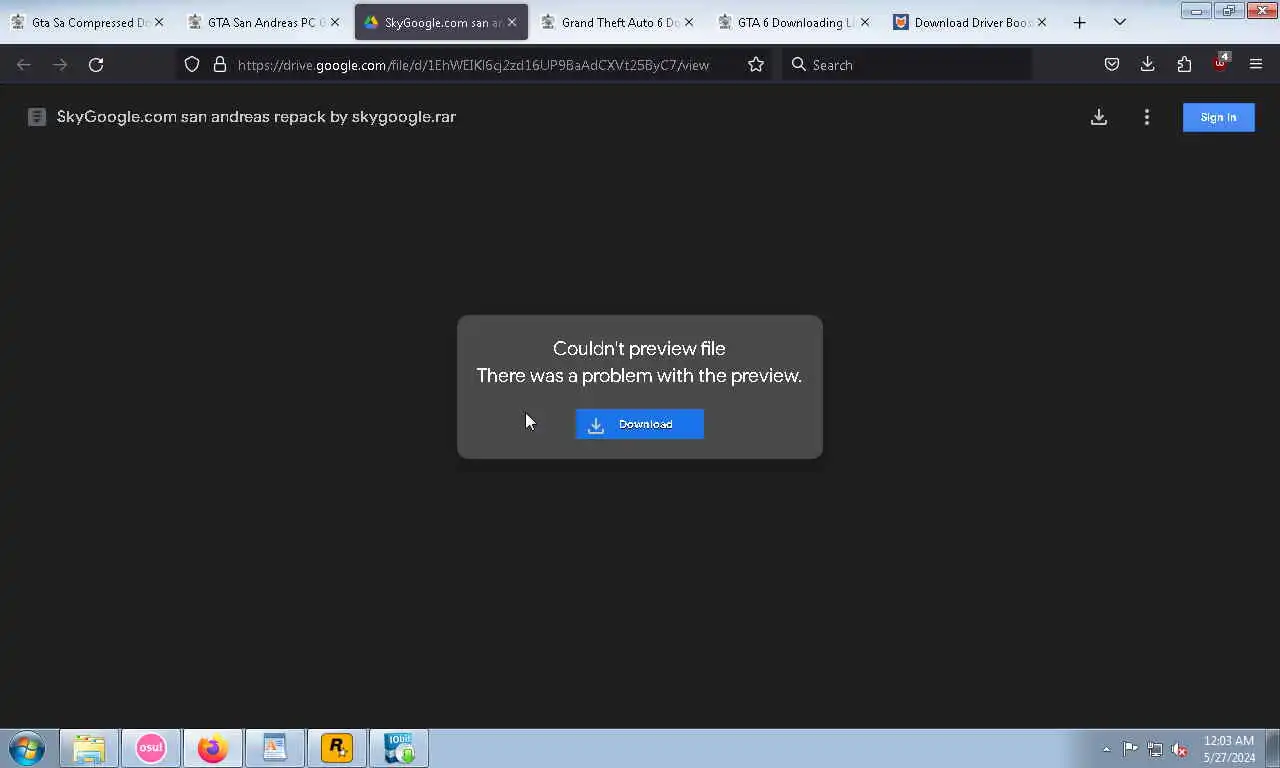Reload the current page

[x=96, y=65]
